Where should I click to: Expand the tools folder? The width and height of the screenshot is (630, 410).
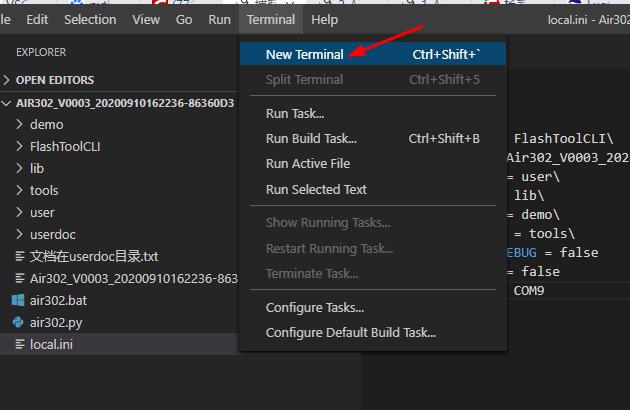click(119, 191)
